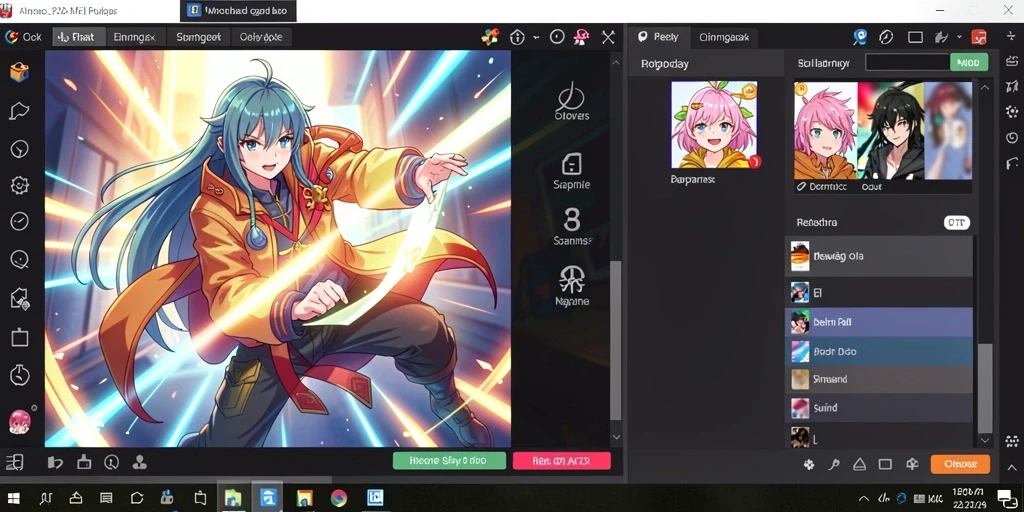1024x512 pixels.
Task: Click the crossed tools icon in top toolbar
Action: (608, 37)
